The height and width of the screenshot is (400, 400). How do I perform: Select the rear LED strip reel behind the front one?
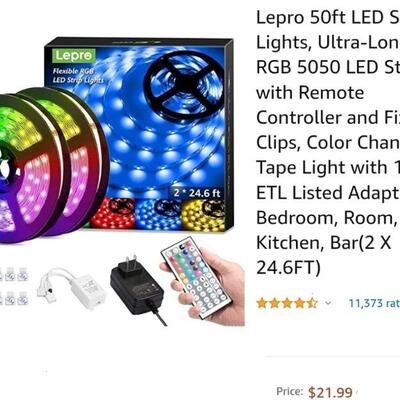(80, 160)
